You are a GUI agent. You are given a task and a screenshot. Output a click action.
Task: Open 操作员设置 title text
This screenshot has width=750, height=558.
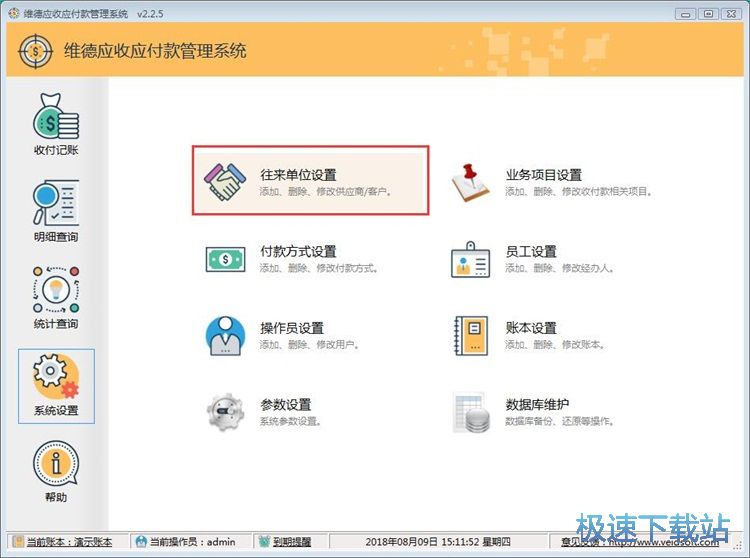292,328
